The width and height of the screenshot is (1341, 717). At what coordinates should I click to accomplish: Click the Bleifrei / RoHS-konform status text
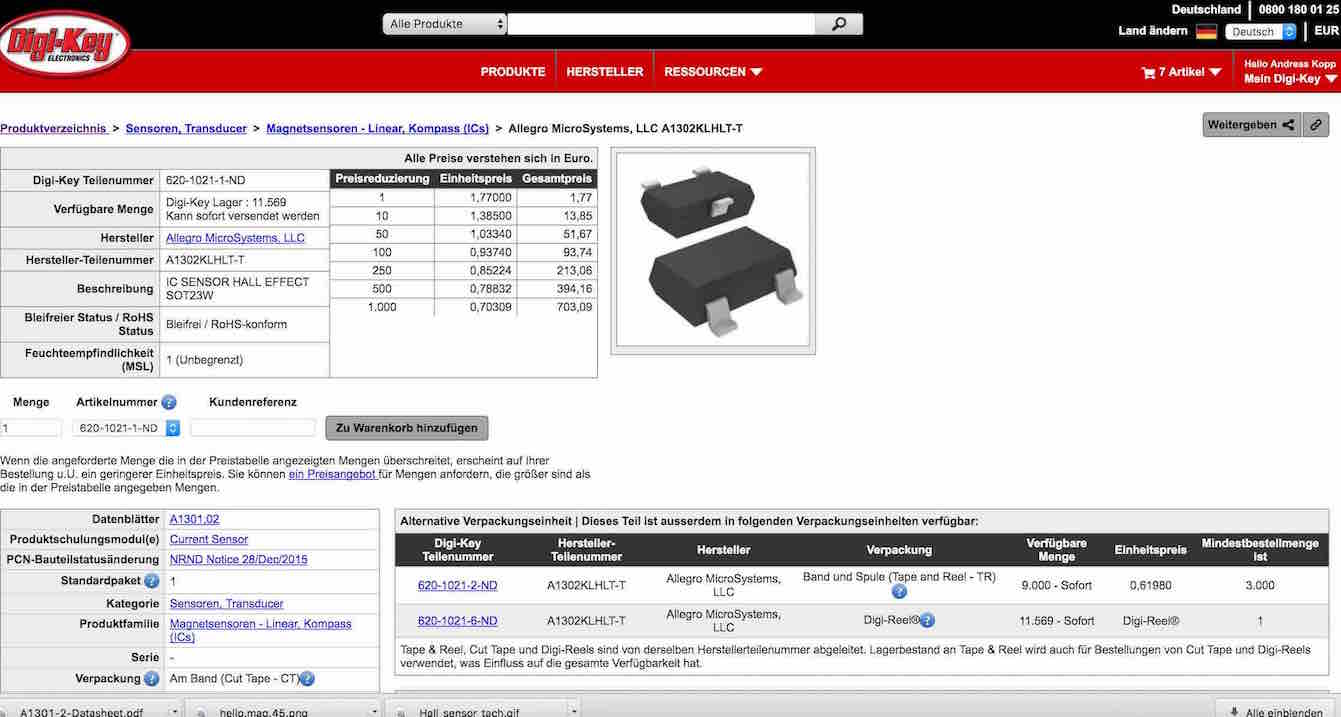[227, 324]
